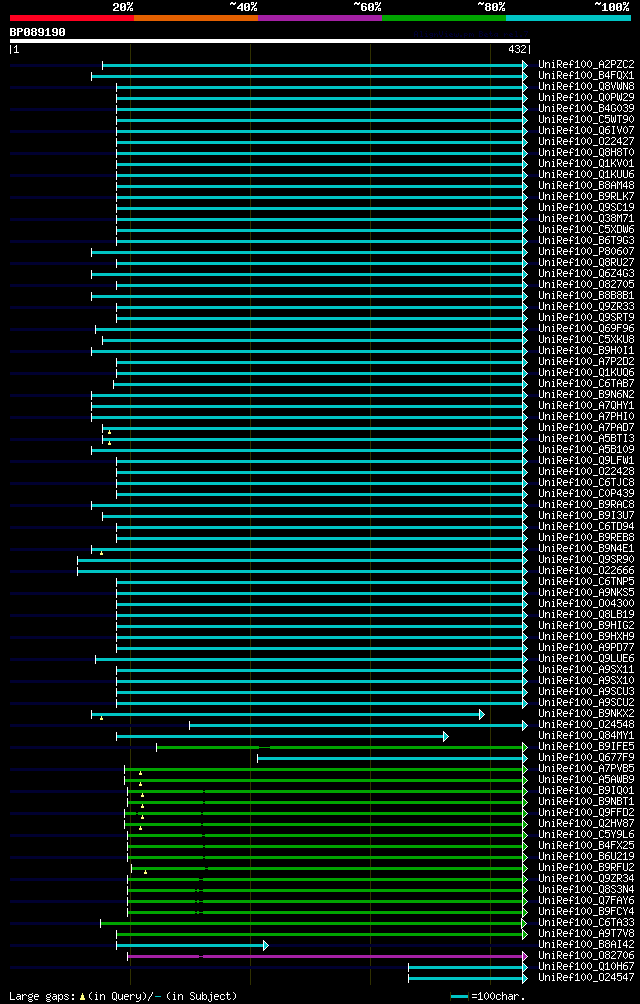Click the green alignment bar of UniRef100_B9IFE5
The height and width of the screenshot is (1004, 640).
pyautogui.click(x=342, y=747)
